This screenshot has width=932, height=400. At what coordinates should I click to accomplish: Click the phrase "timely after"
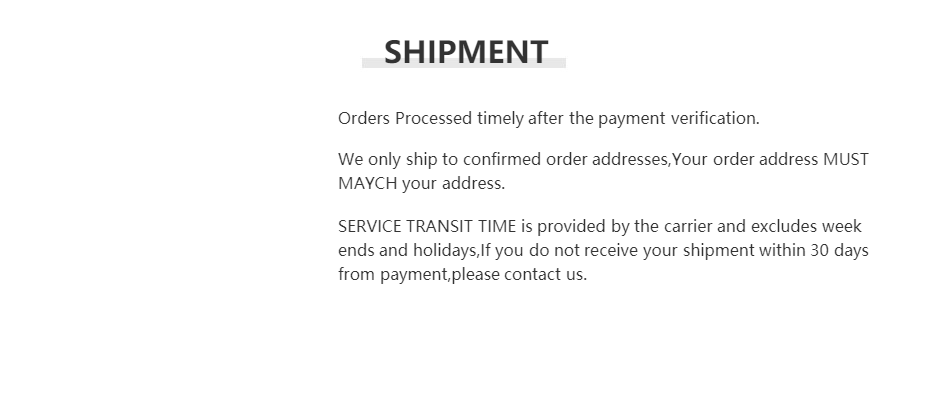520,118
